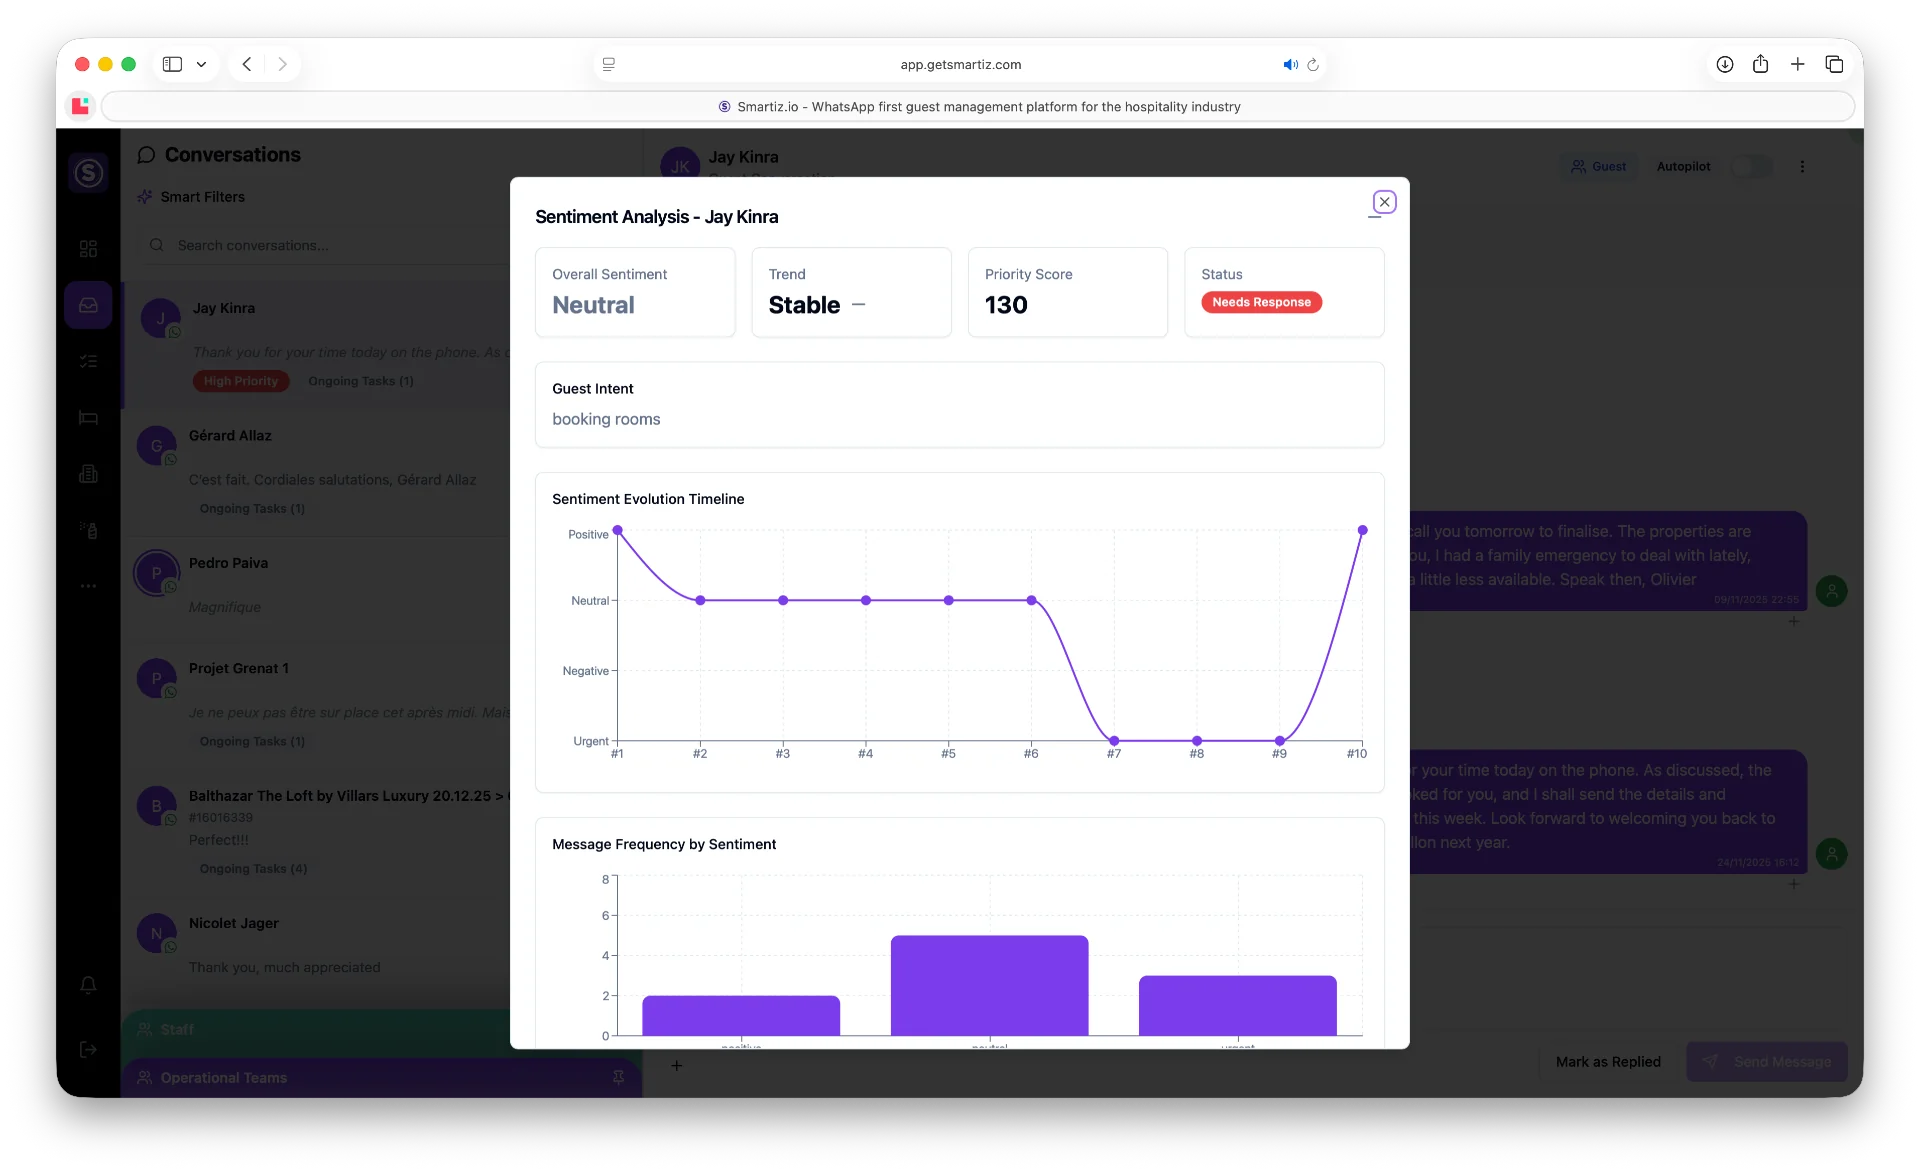Image resolution: width=1920 pixels, height=1172 pixels.
Task: Click the page settings icon in address bar
Action: (x=608, y=64)
